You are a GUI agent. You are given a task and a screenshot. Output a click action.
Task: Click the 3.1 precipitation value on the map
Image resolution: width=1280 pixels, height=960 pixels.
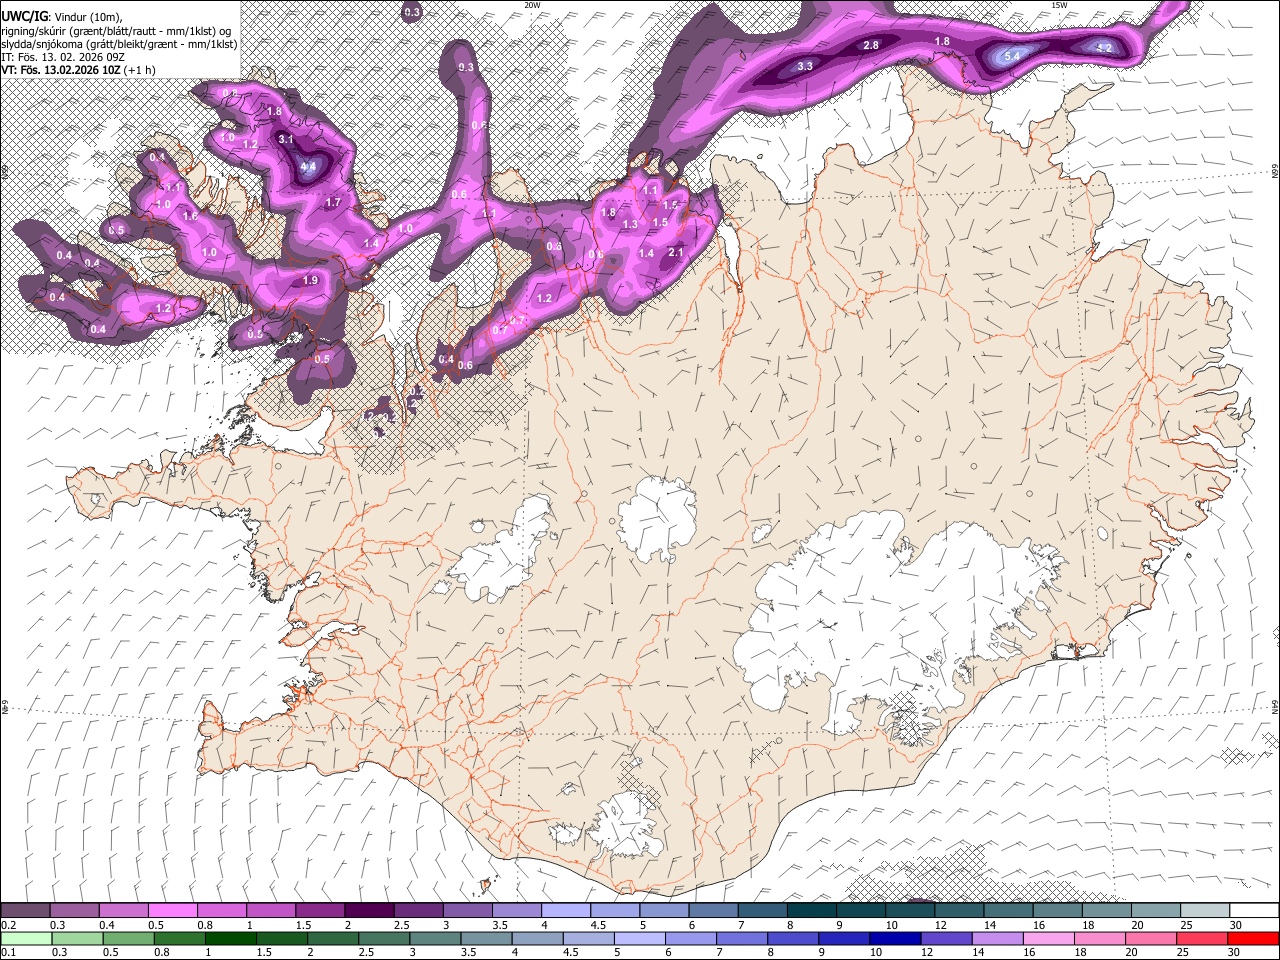click(x=286, y=139)
